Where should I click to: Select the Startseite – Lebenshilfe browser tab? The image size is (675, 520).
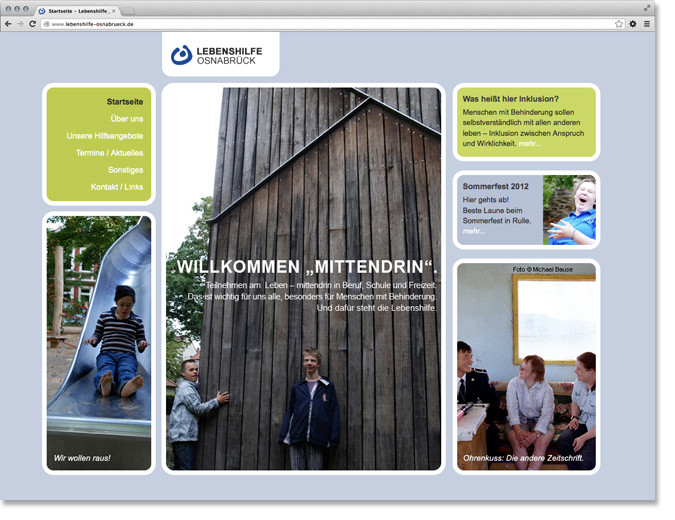tap(77, 11)
